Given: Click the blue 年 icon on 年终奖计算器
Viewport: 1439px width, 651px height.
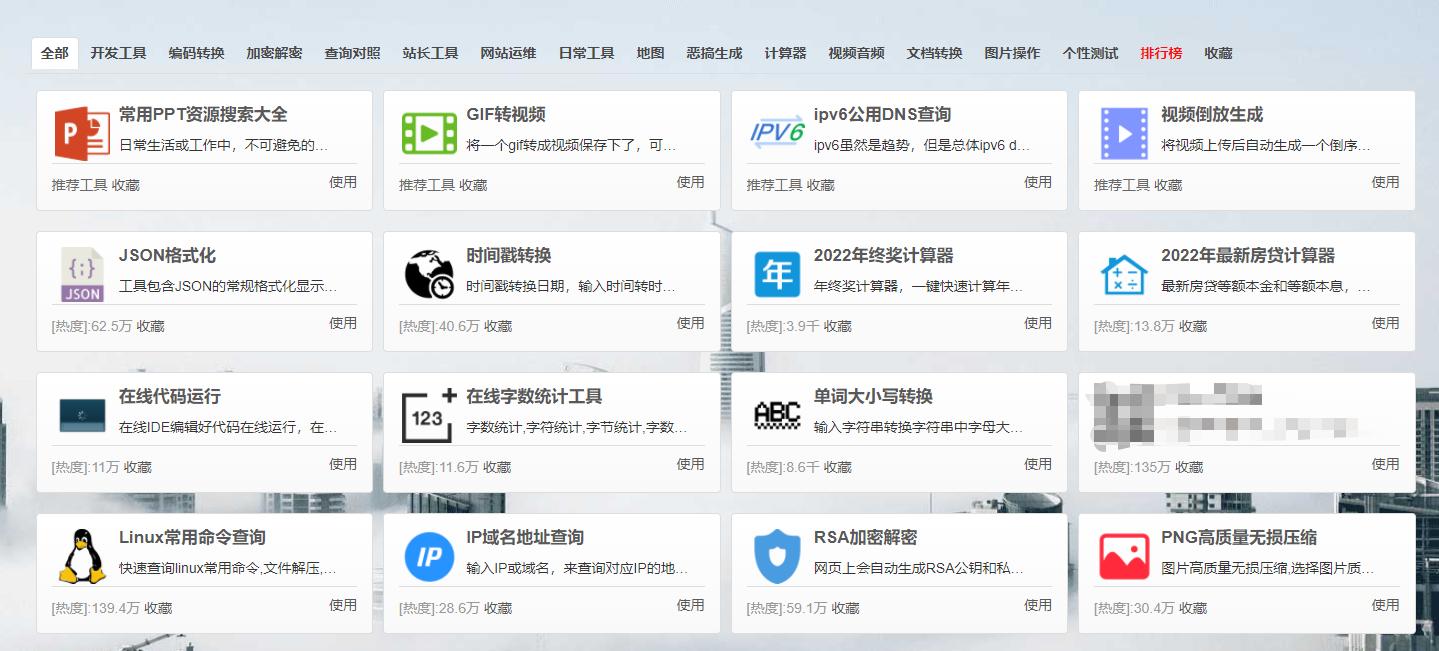Looking at the screenshot, I should pos(776,272).
